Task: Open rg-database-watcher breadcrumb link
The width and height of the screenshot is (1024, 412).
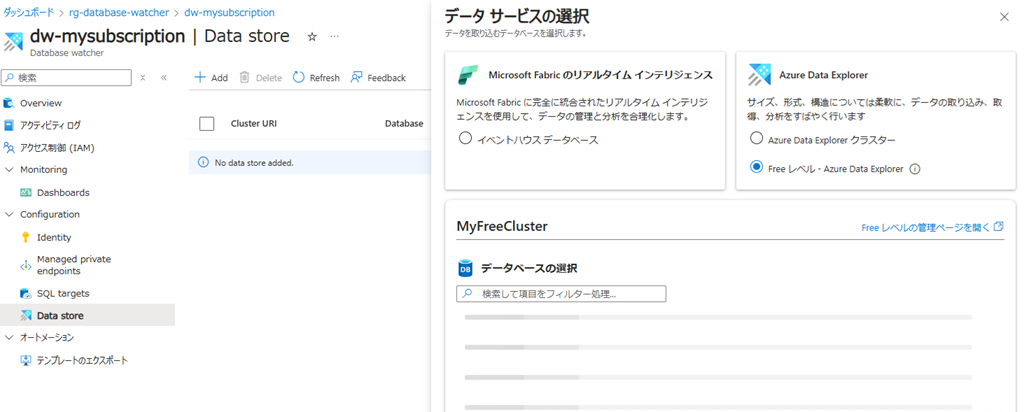Action: coord(119,12)
